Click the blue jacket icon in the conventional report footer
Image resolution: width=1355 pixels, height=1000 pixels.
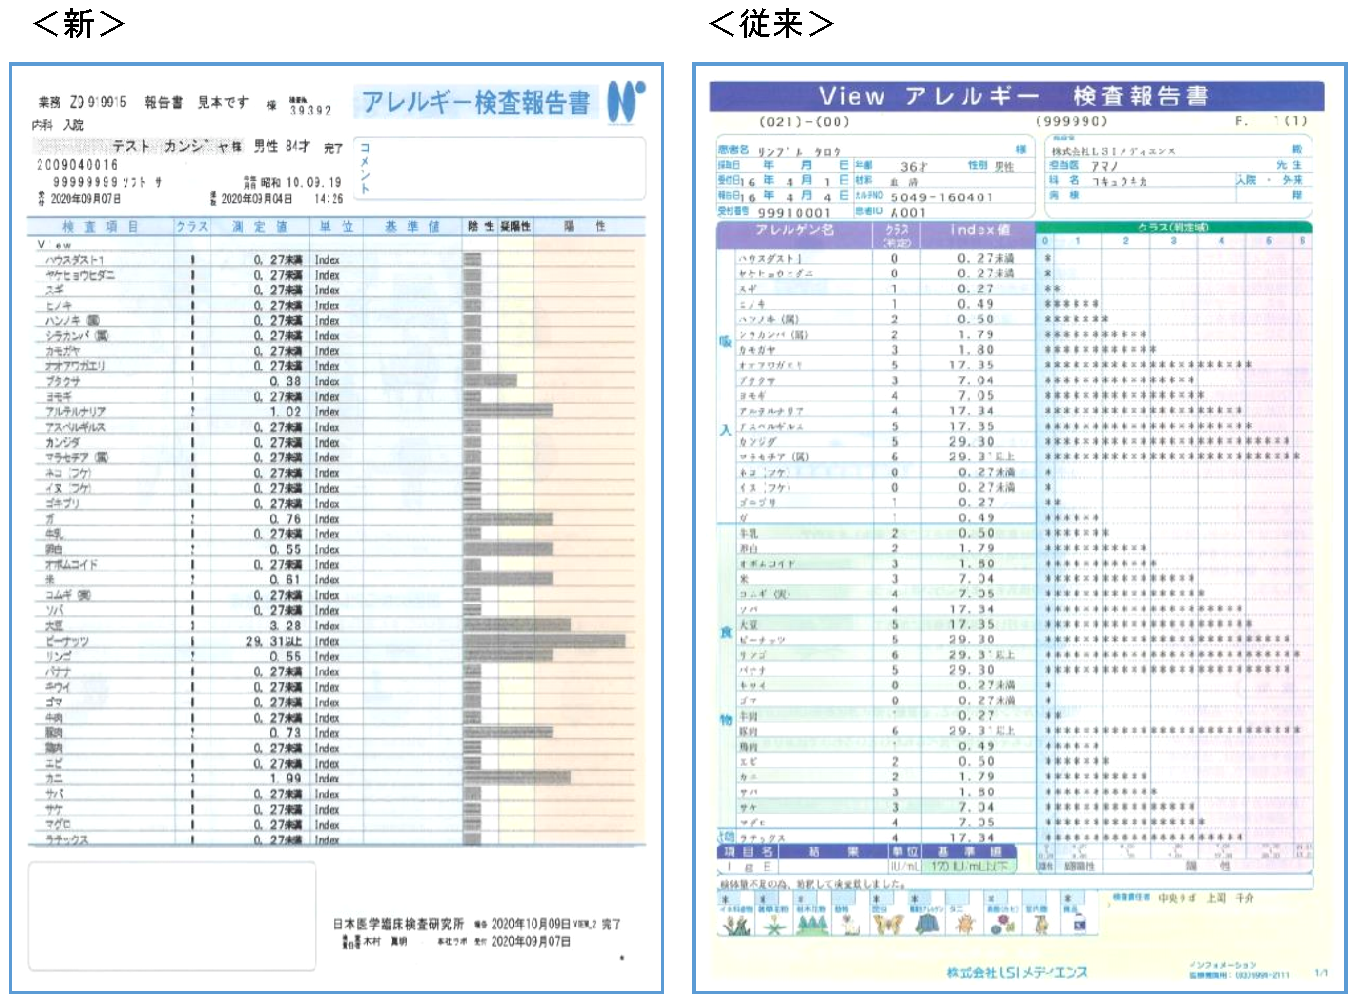pyautogui.click(x=926, y=925)
